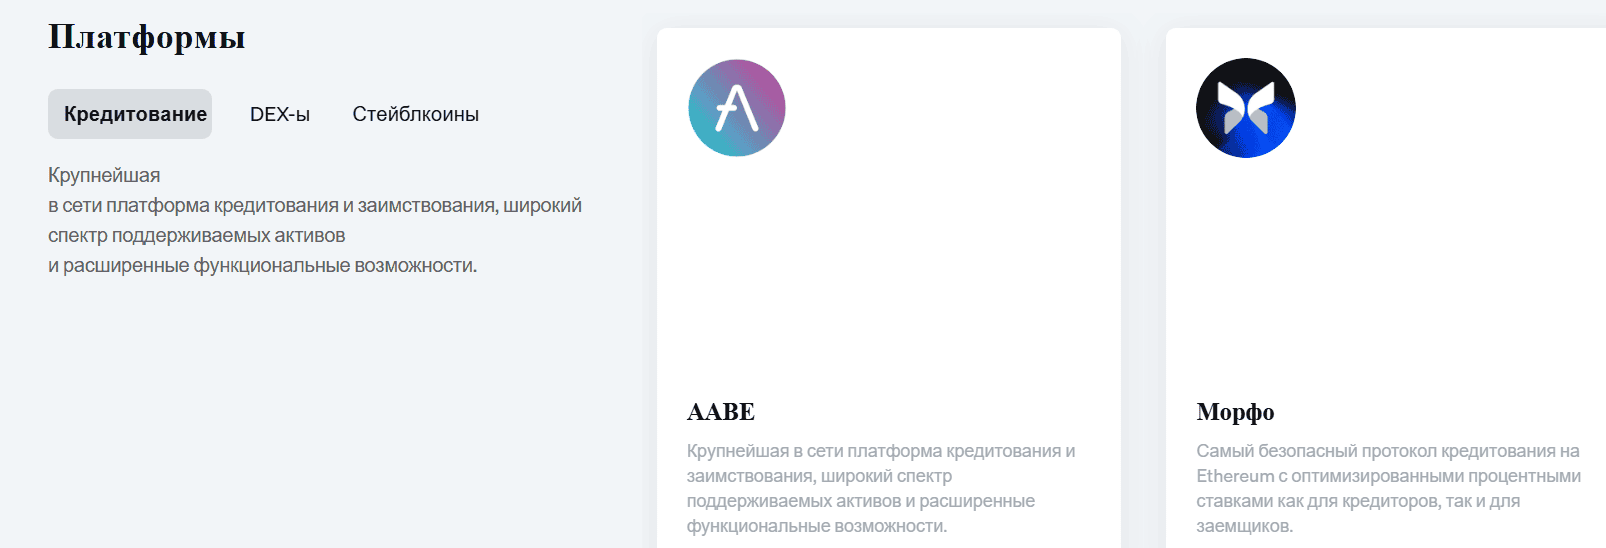This screenshot has height=548, width=1606.
Task: Click the AAVE logo icon
Action: 737,108
